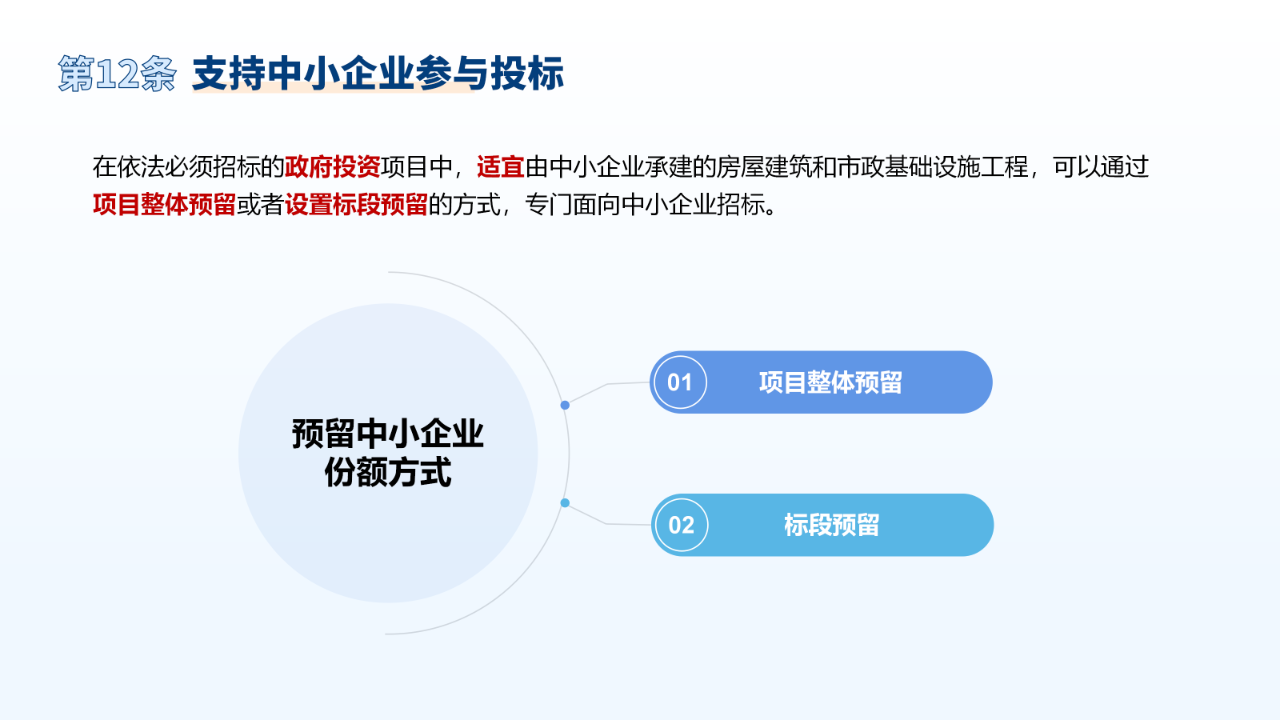Click the "01" number badge
Viewport: 1280px width, 720px height.
point(680,382)
